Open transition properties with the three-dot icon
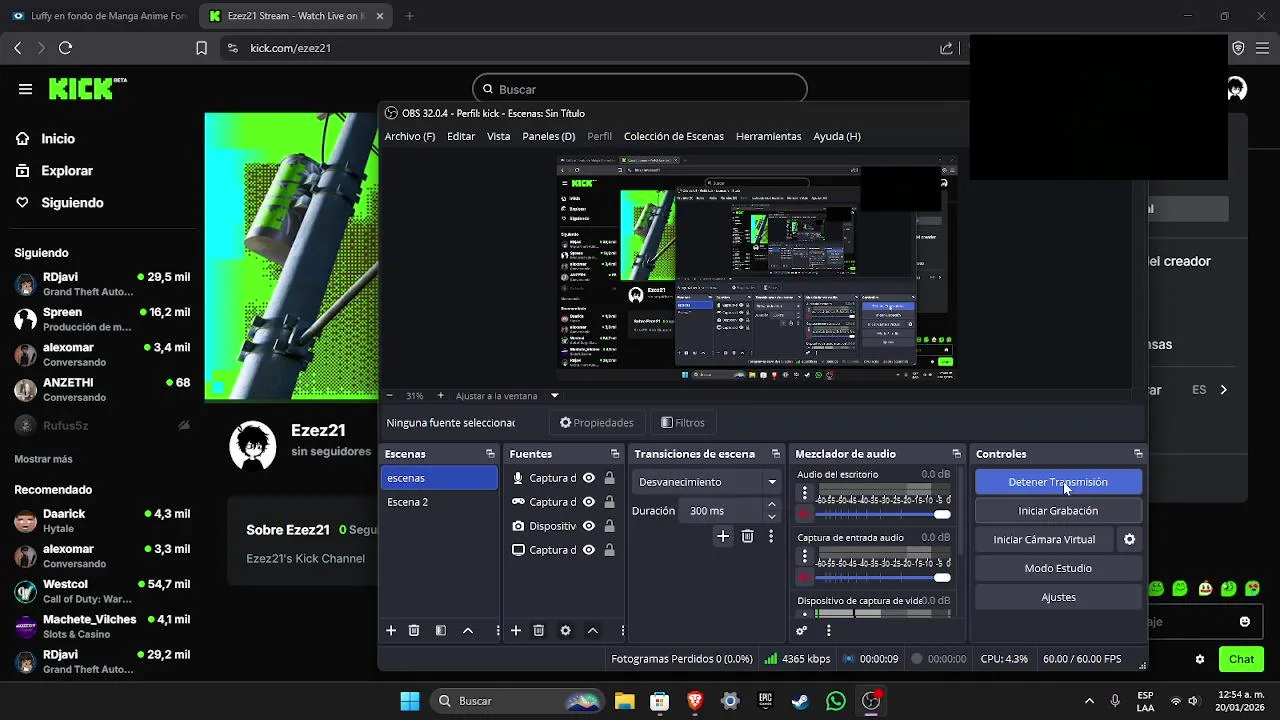This screenshot has height=720, width=1280. [771, 537]
